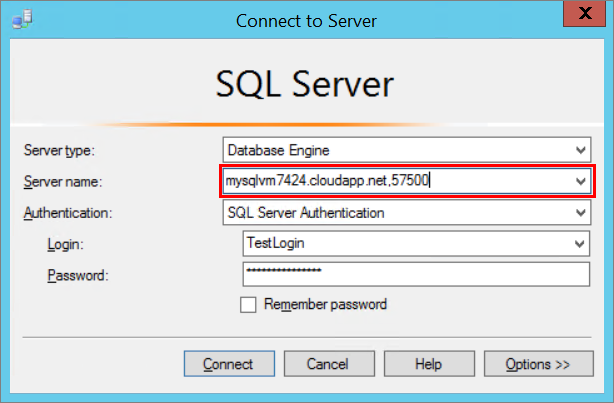
Task: Expand the Authentication dropdown arrow
Action: (581, 213)
